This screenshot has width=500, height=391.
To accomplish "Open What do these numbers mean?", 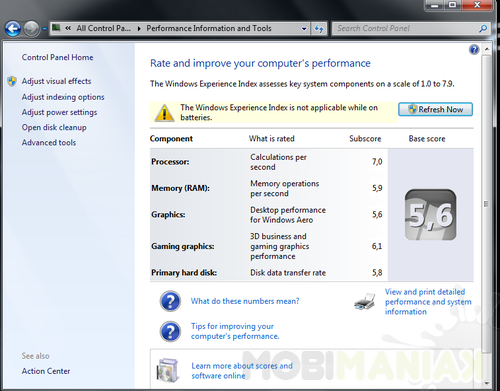I will [x=245, y=301].
